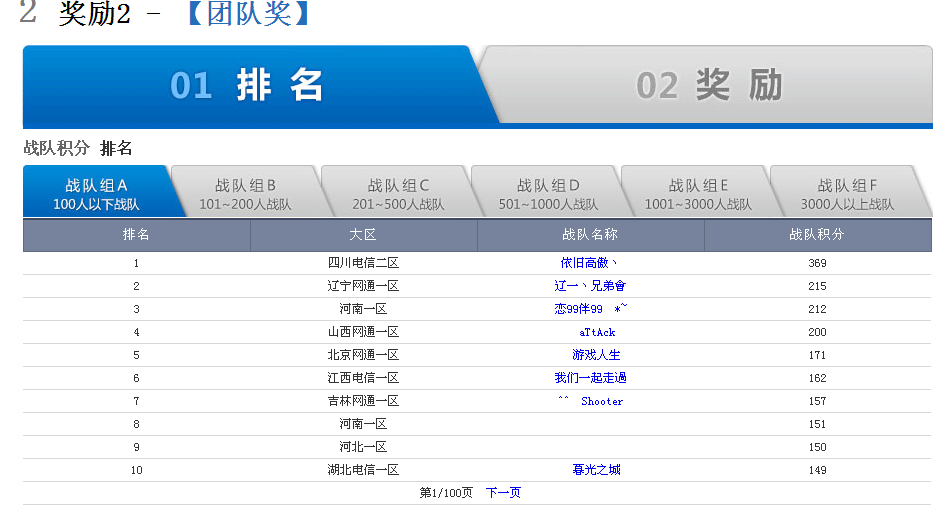Go to next page via 下一页
Screen dimensions: 942x510
click(503, 493)
